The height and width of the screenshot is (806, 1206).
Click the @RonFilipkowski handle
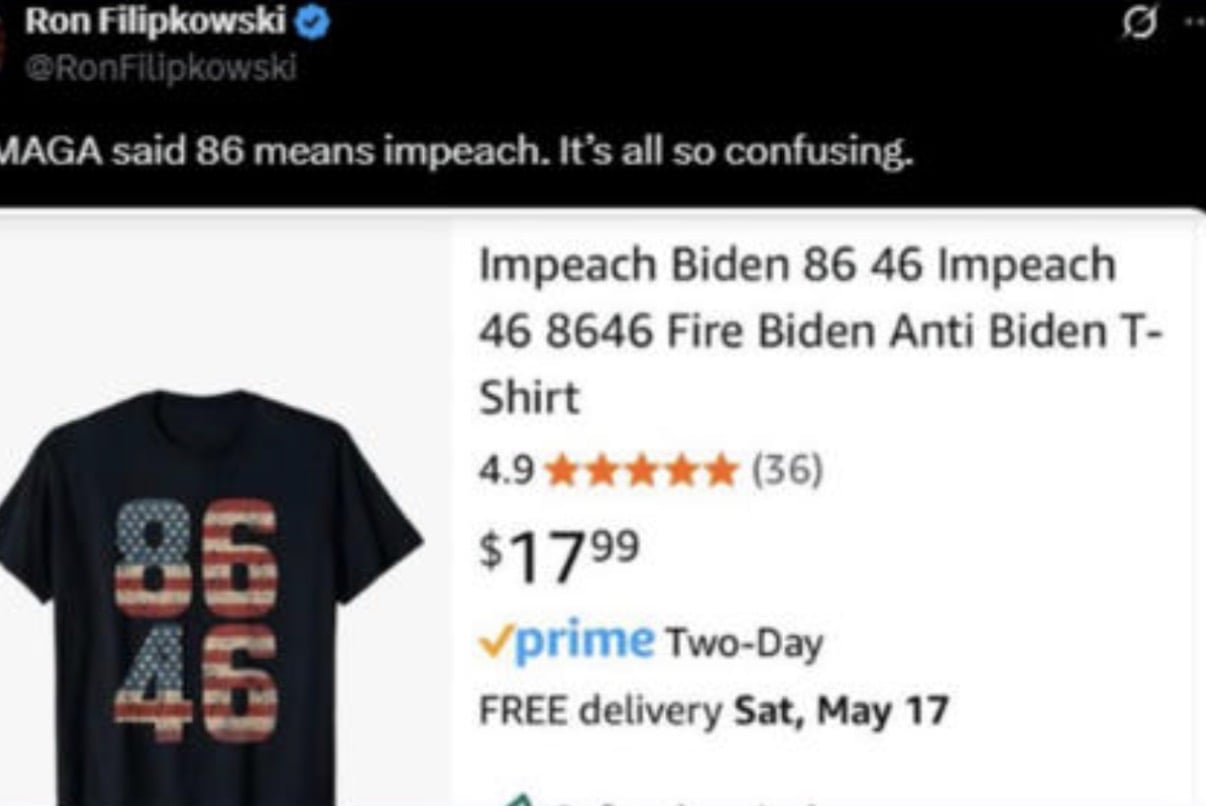(160, 68)
